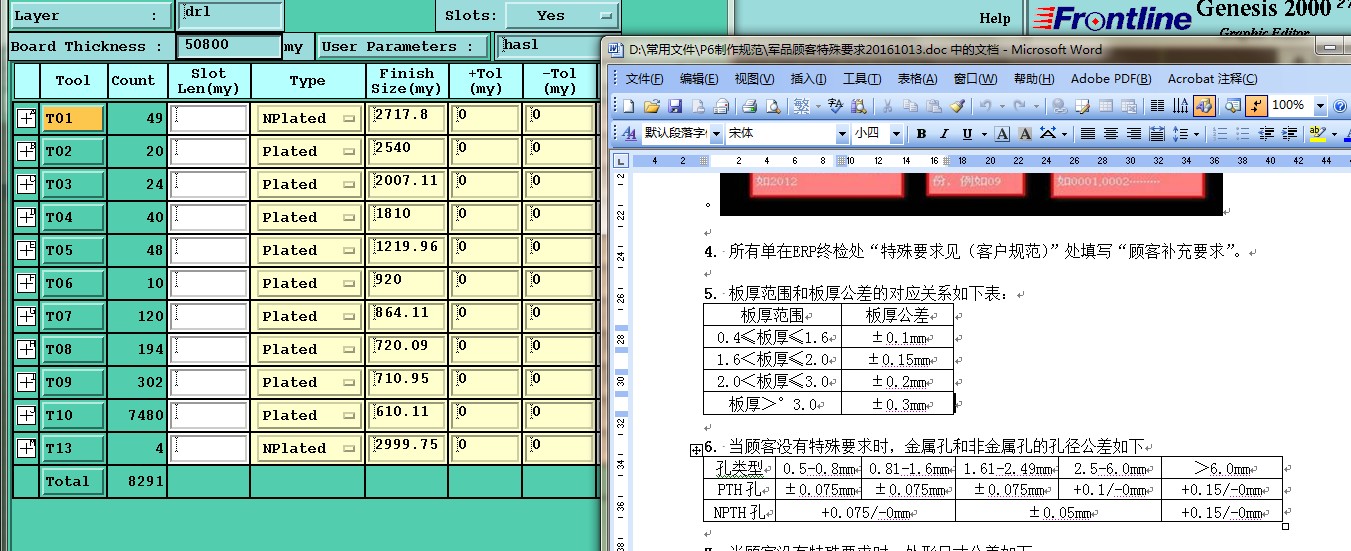Open the Slots Yes dropdown in Genesis
Image resolution: width=1351 pixels, height=551 pixels.
click(562, 16)
